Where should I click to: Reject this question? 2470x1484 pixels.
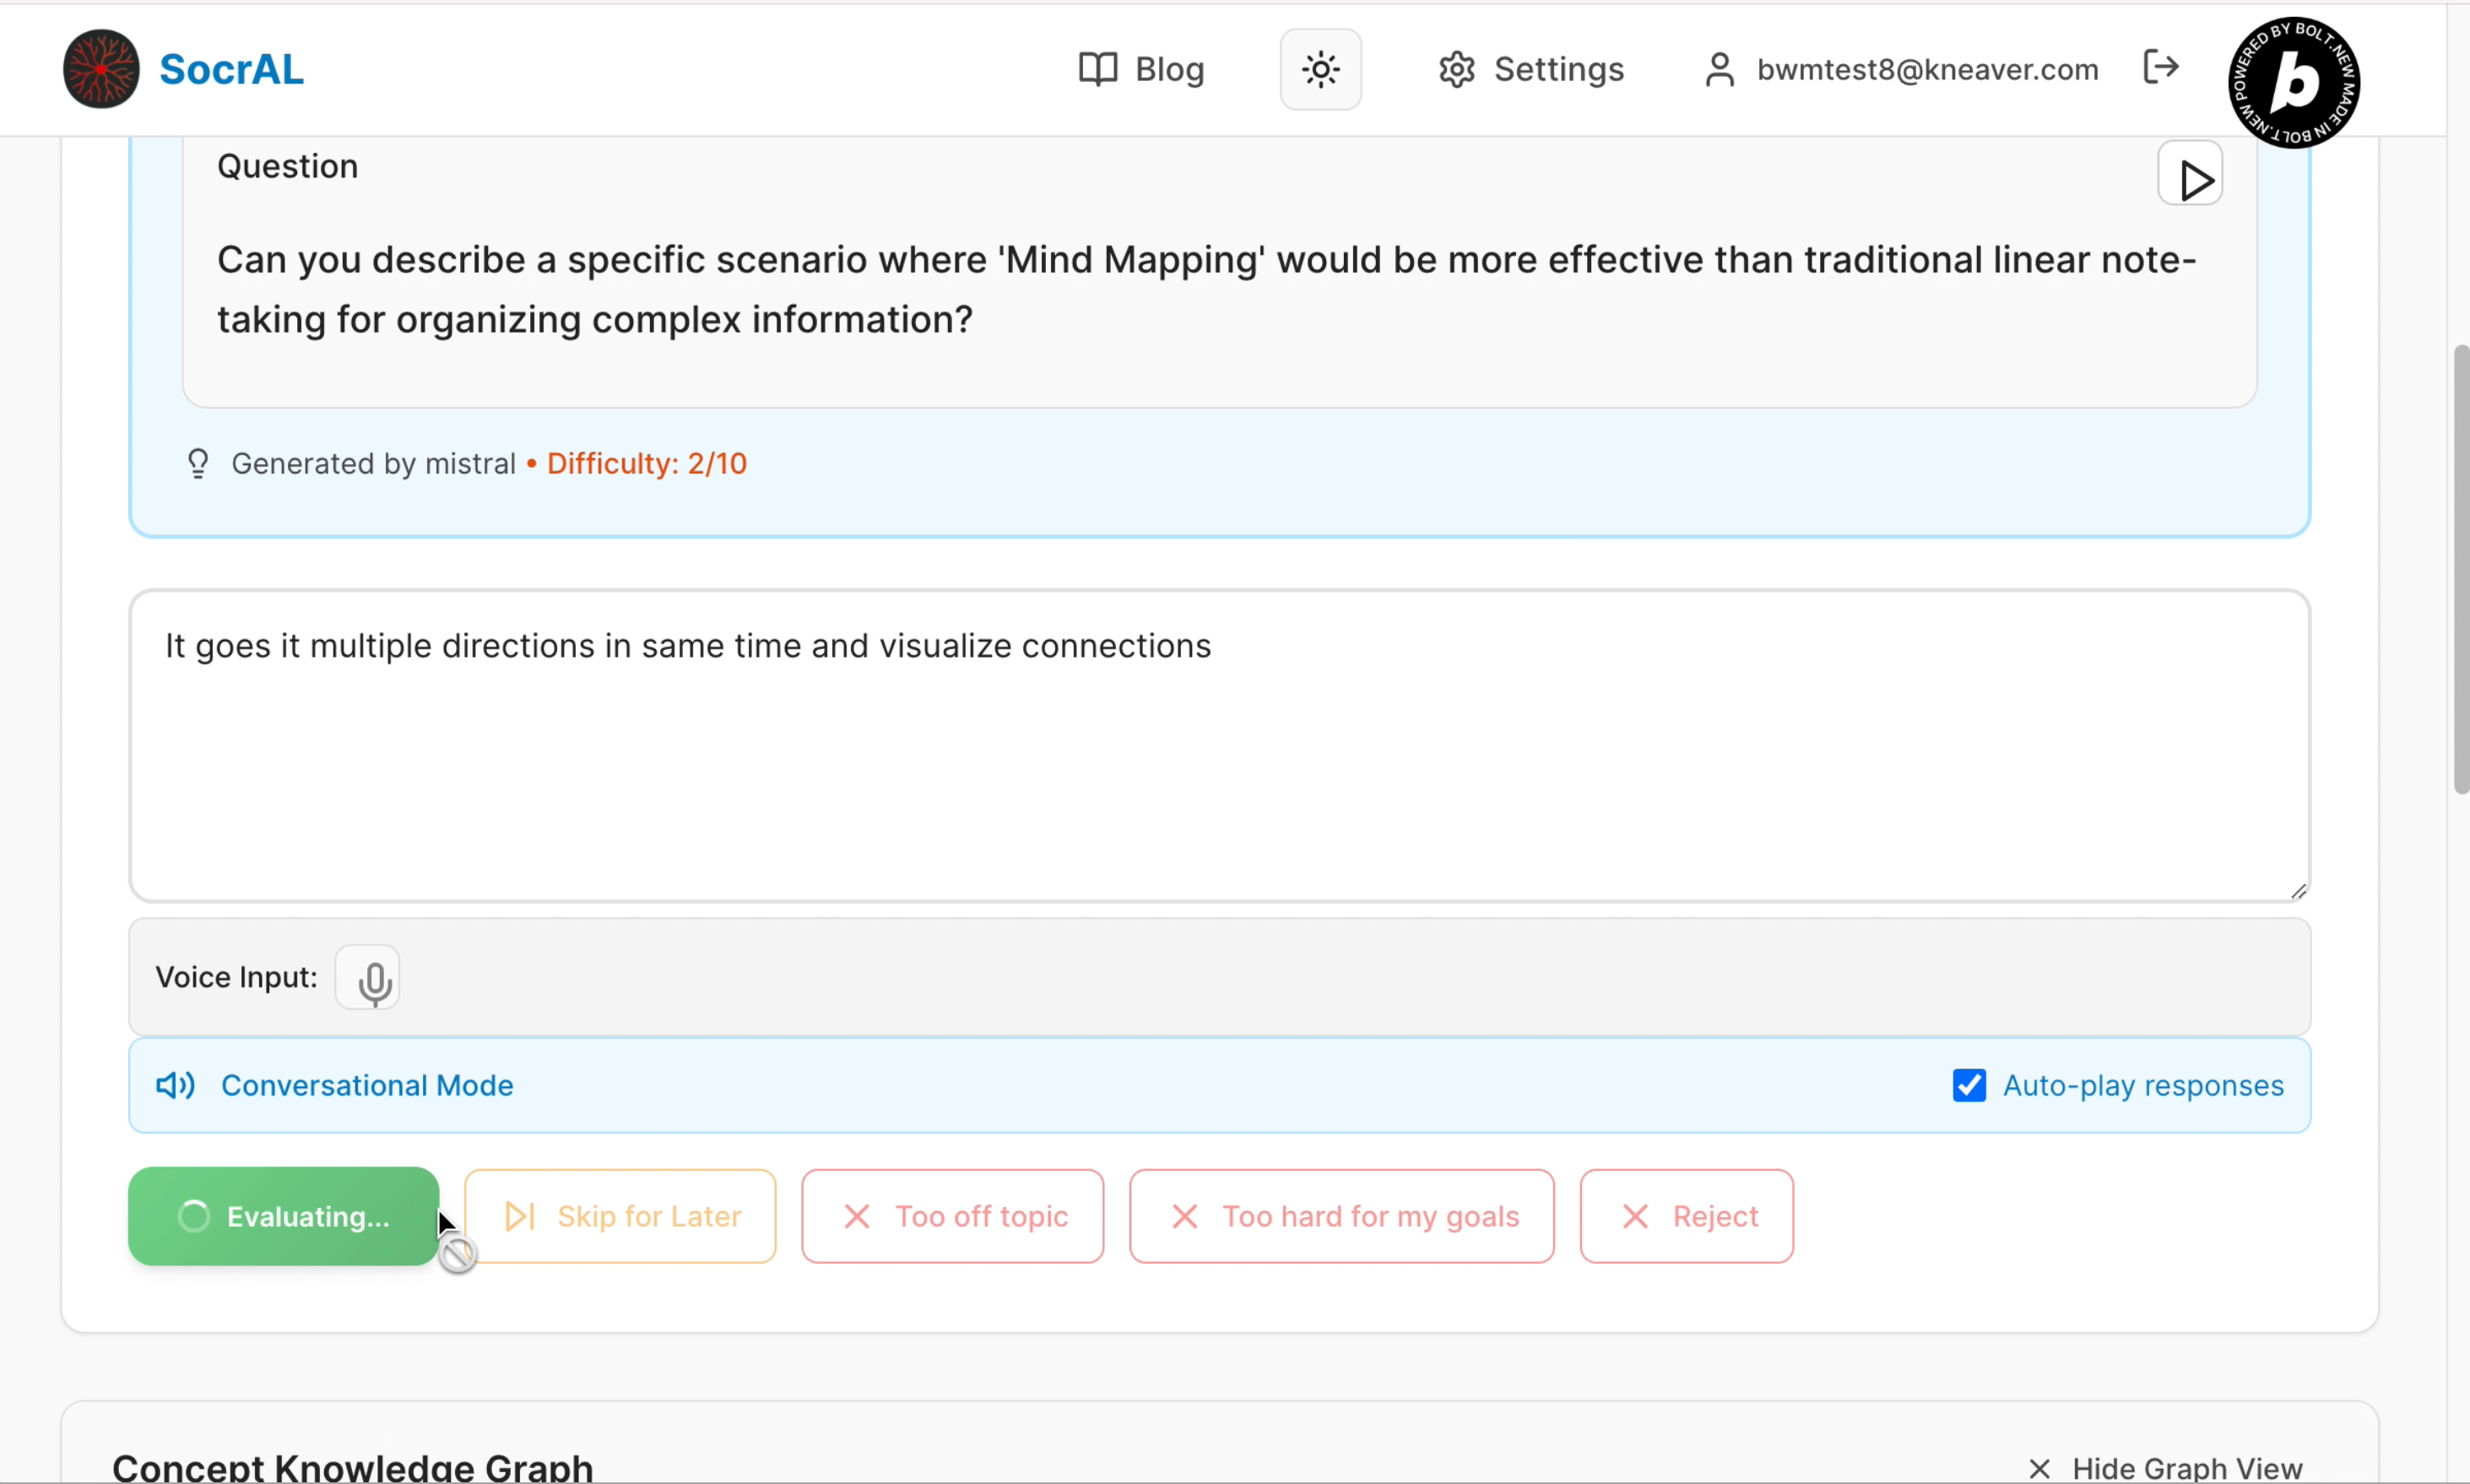[x=1686, y=1216]
